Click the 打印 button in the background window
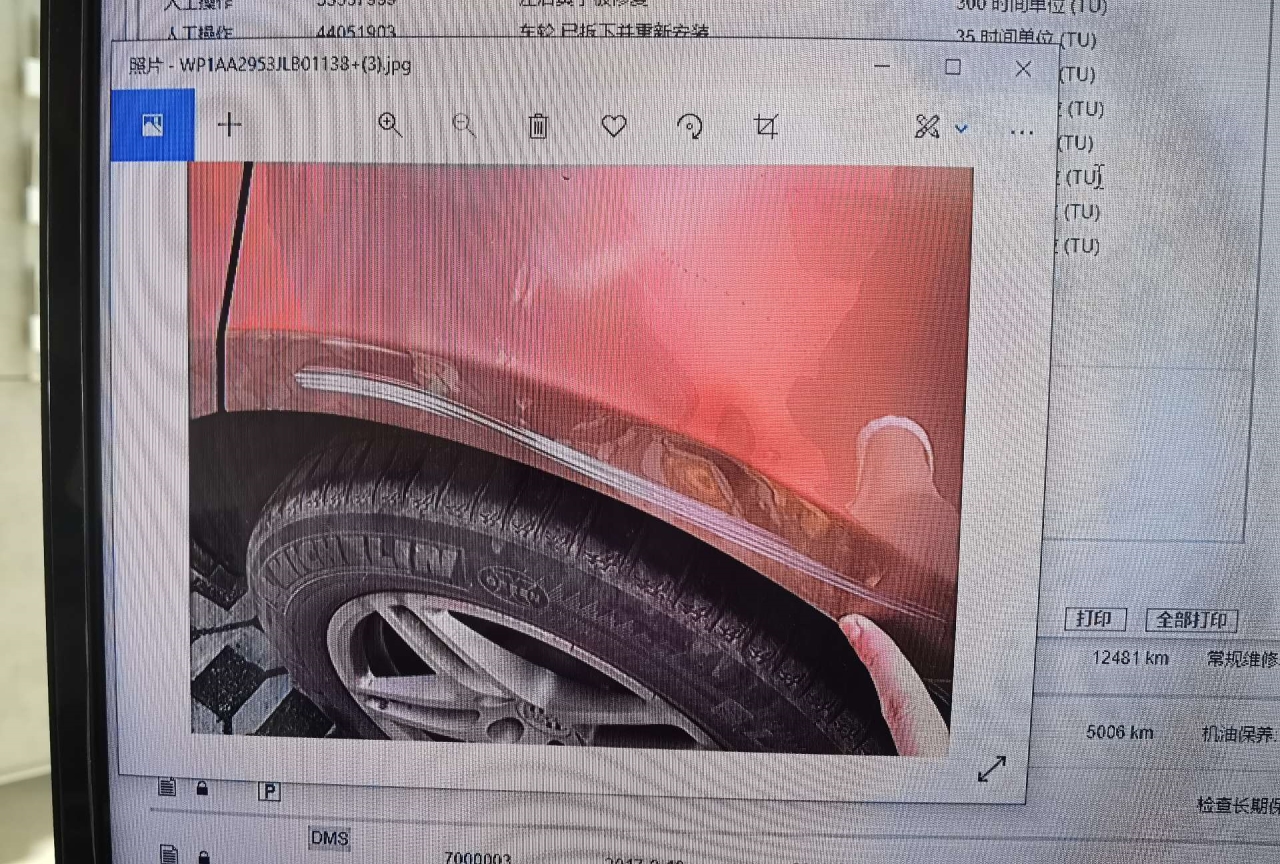Image resolution: width=1280 pixels, height=864 pixels. coord(1095,619)
